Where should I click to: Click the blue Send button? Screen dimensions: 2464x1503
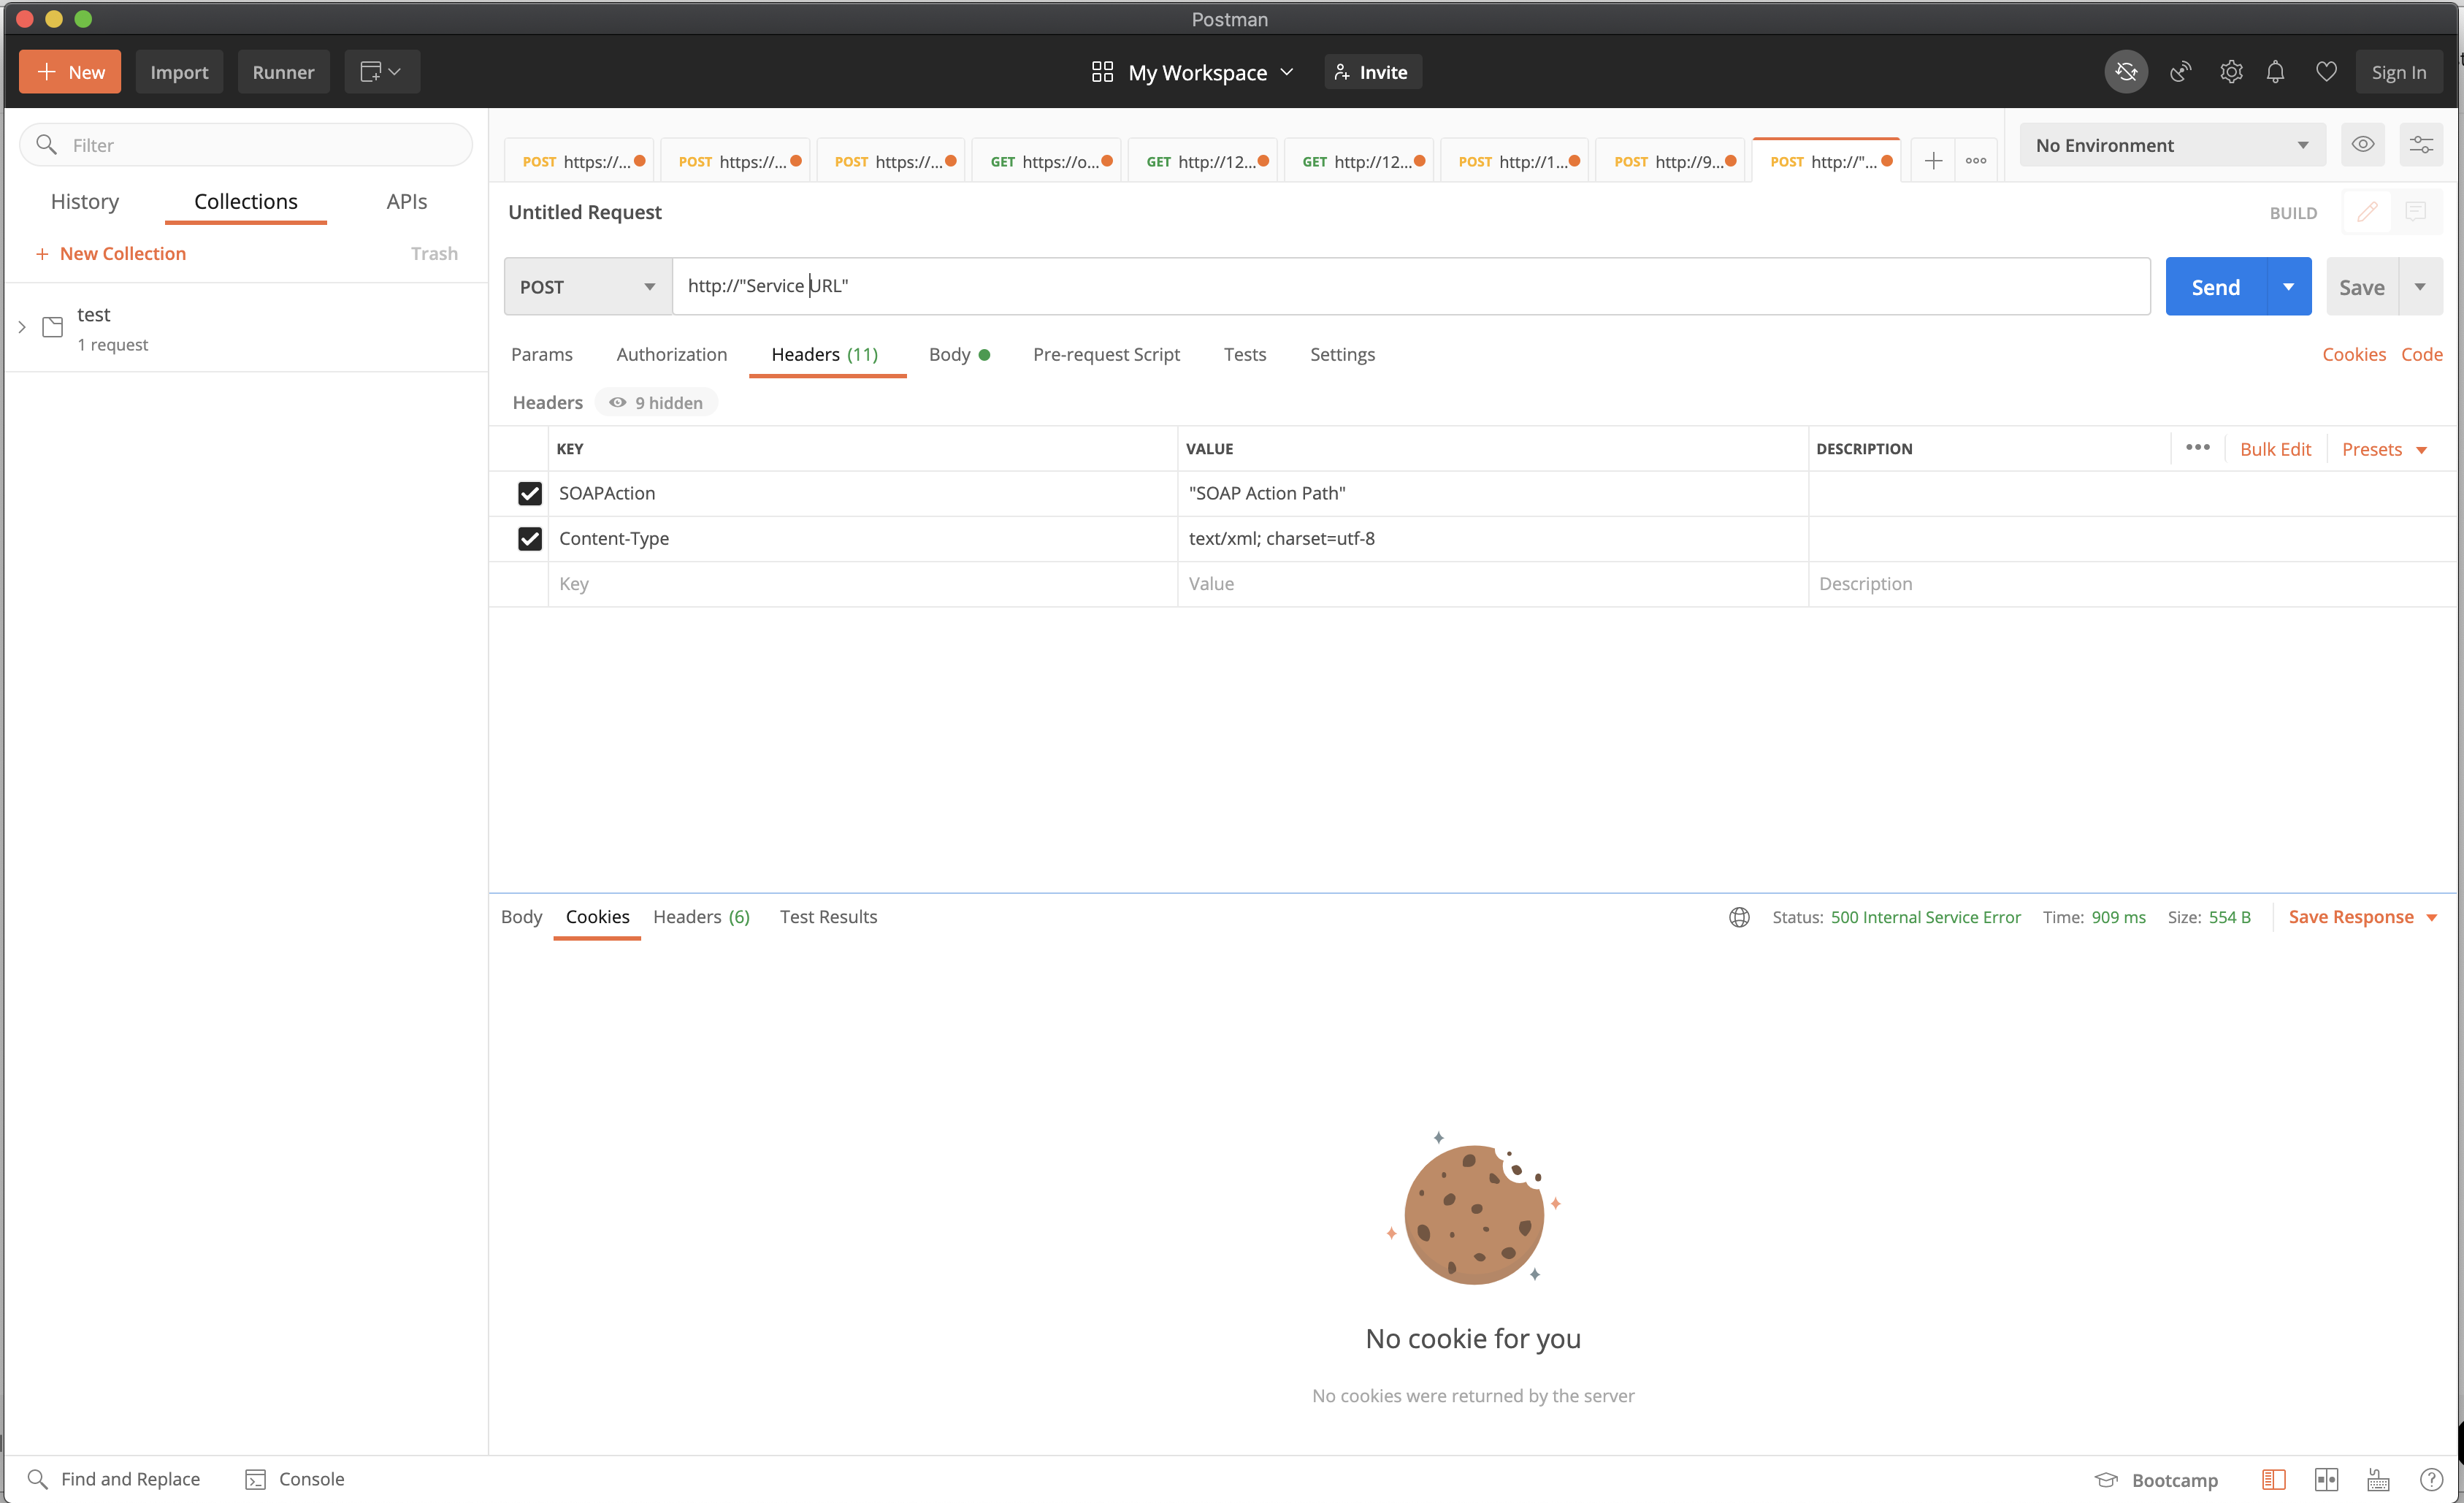pyautogui.click(x=2215, y=287)
